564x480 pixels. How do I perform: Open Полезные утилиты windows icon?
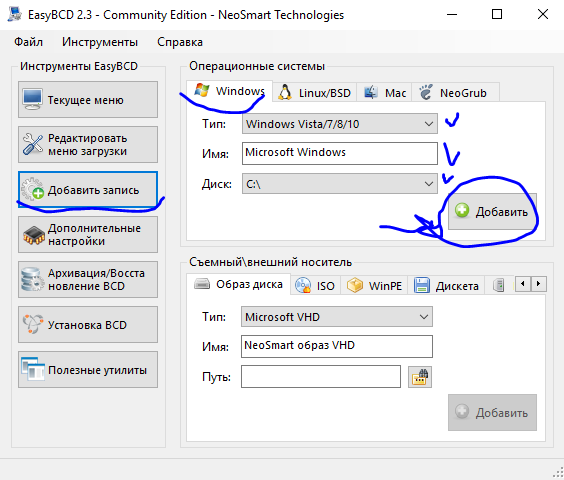32,369
